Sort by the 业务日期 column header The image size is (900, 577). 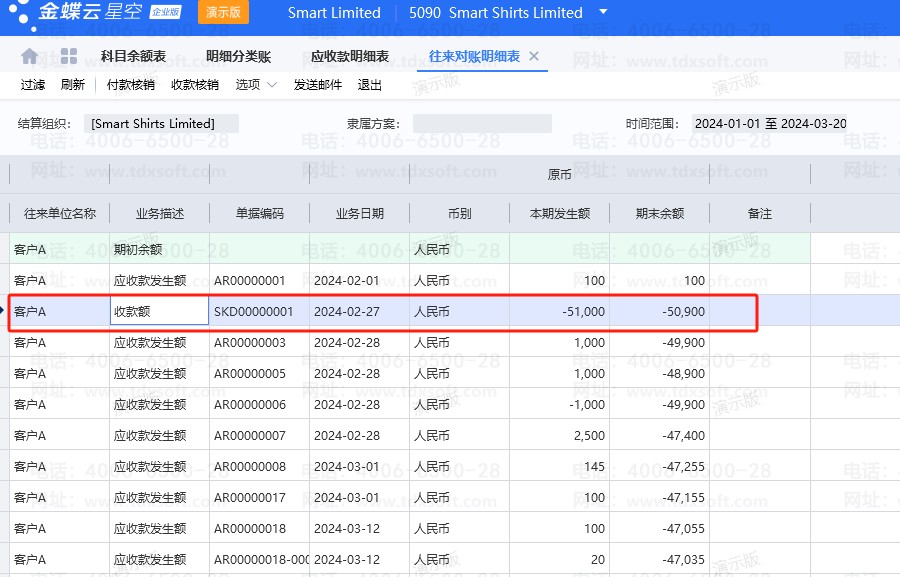coord(359,213)
